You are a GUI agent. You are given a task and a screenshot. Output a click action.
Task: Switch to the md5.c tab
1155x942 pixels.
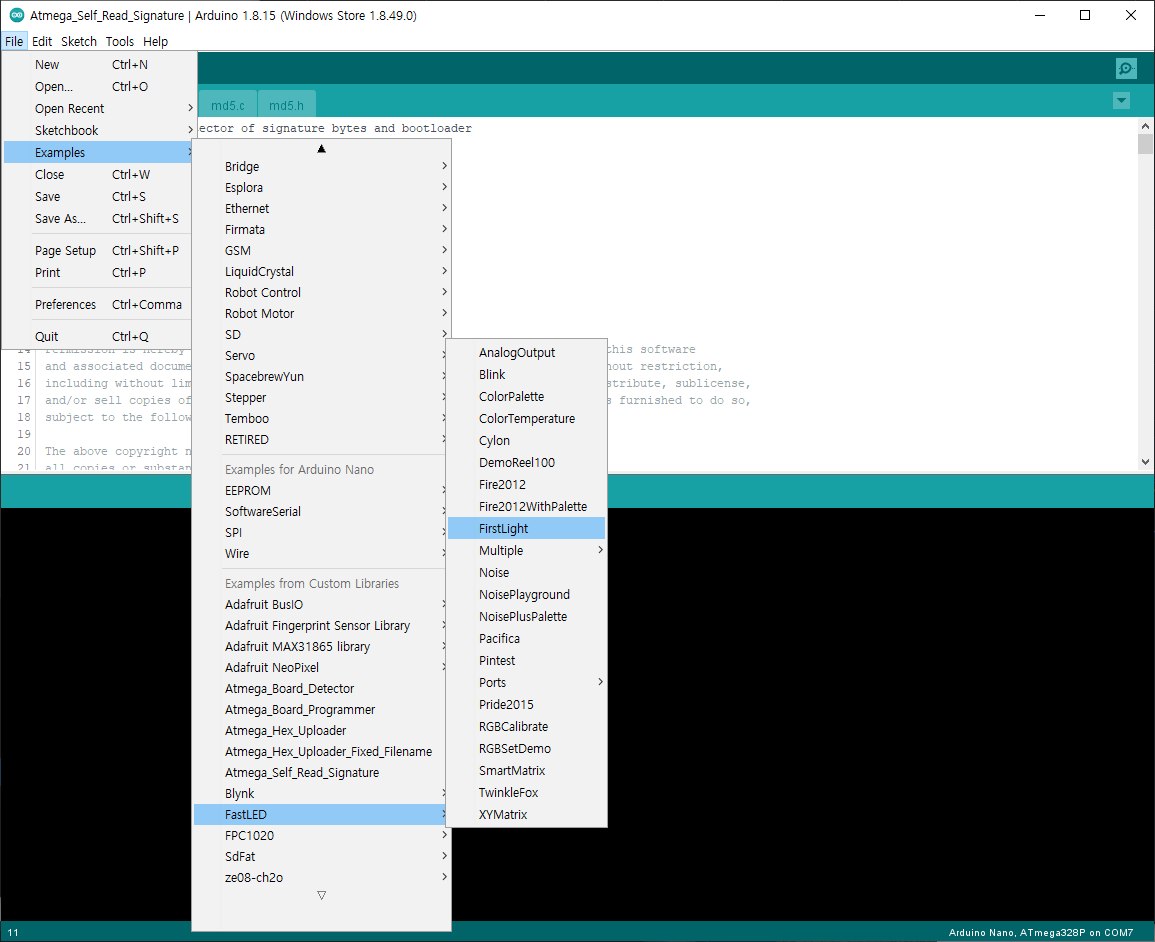pyautogui.click(x=228, y=105)
